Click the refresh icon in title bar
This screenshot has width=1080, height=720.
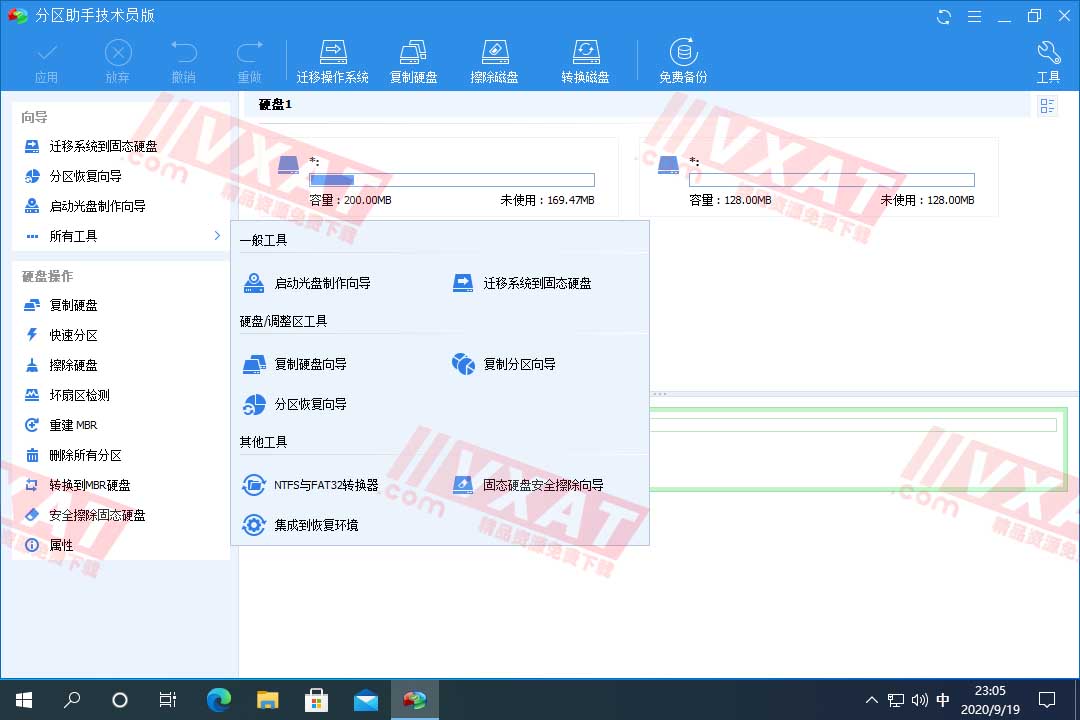click(x=943, y=16)
